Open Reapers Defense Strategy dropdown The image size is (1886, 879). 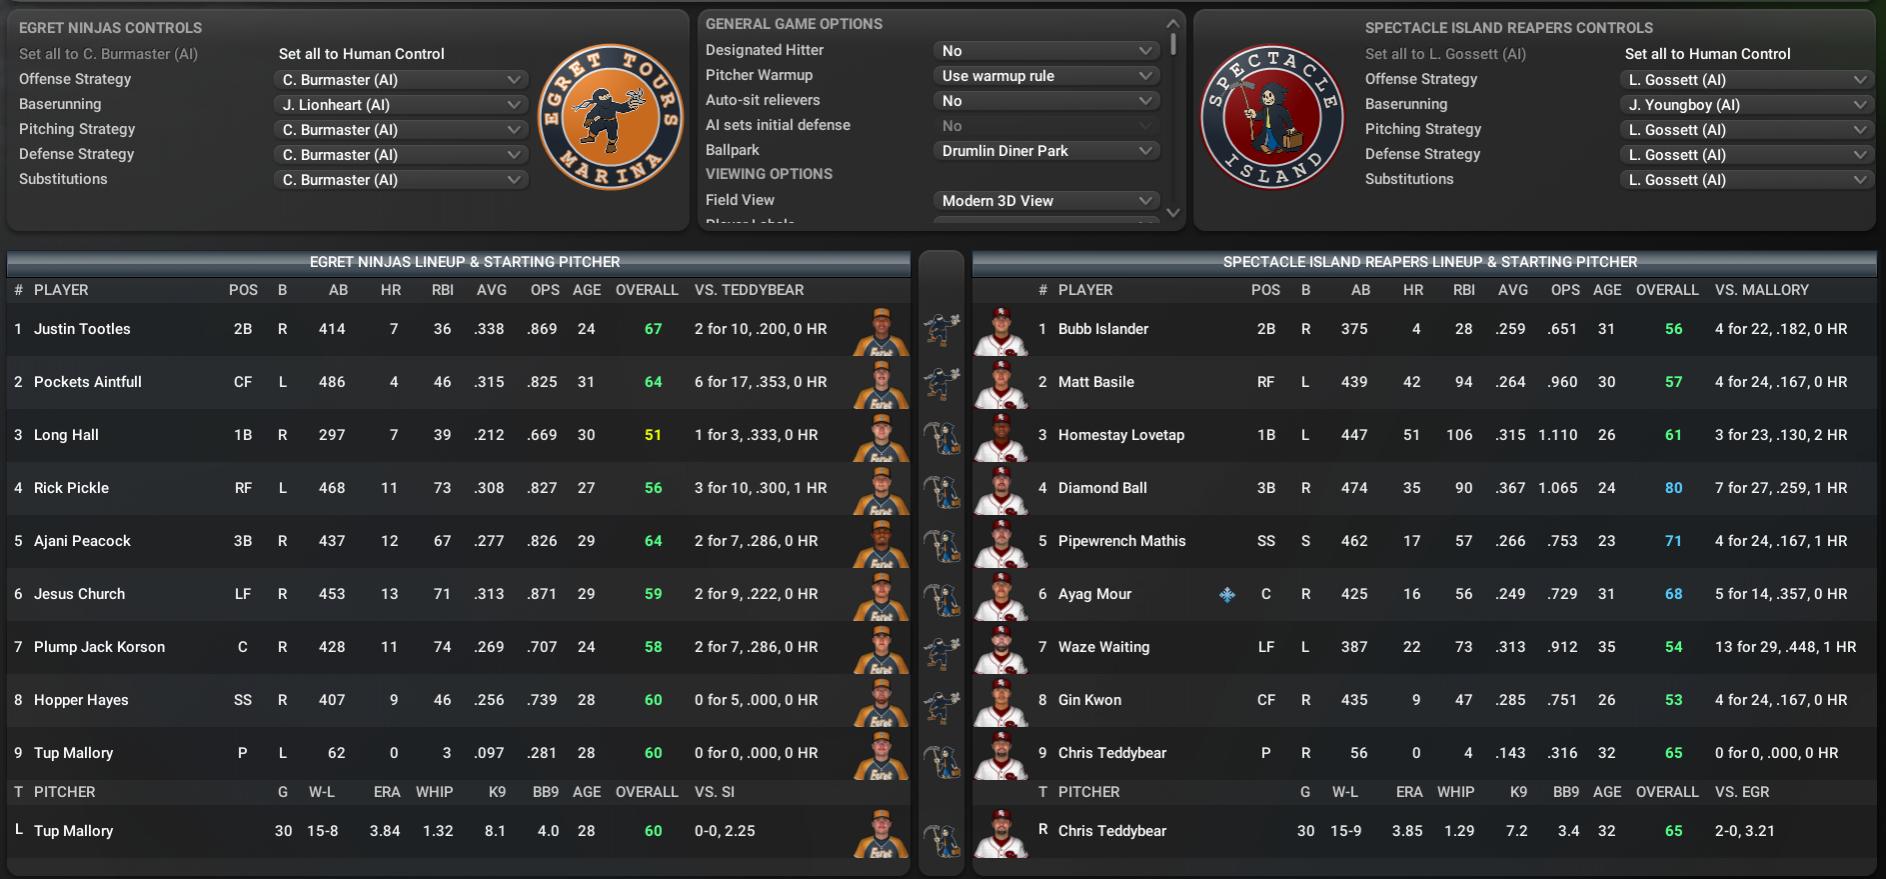1747,155
